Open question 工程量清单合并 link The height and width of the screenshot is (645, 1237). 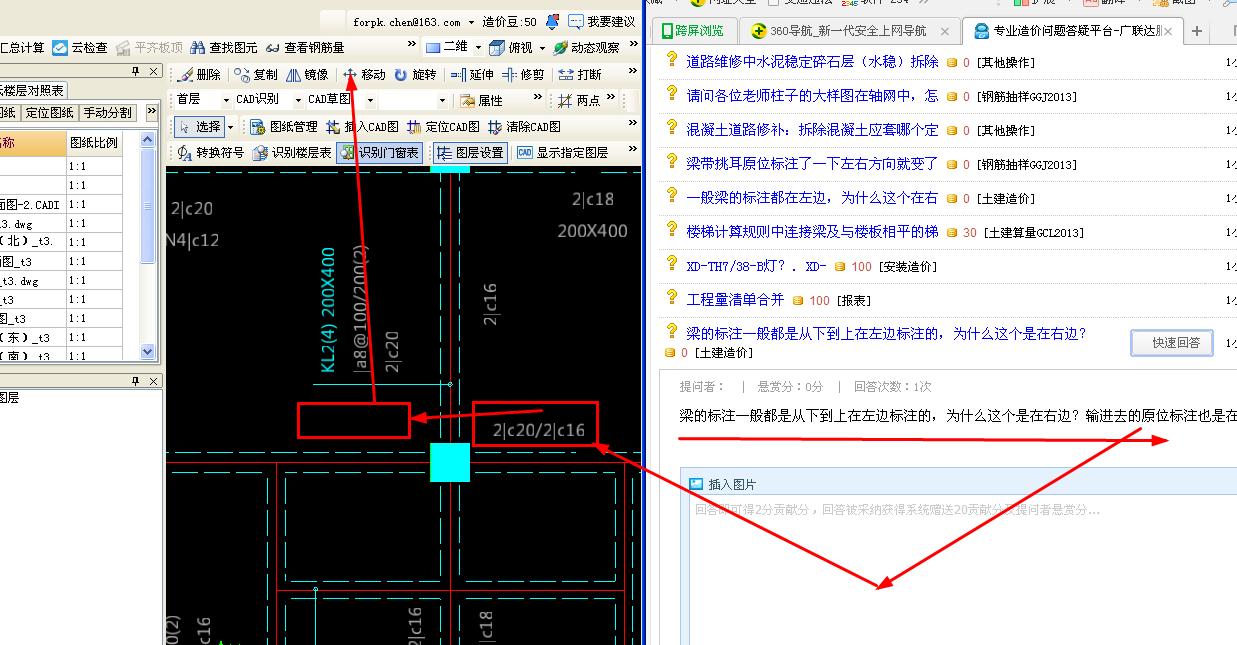(735, 300)
